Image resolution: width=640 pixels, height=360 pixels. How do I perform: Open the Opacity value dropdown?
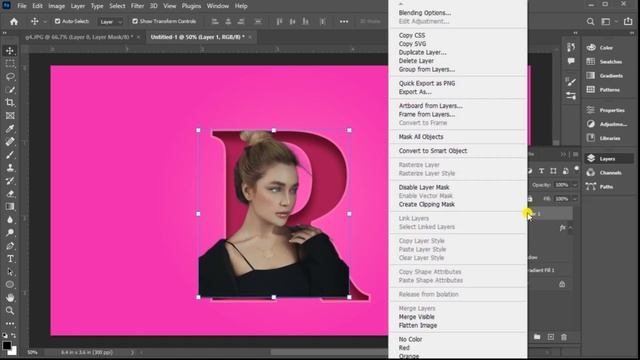575,185
